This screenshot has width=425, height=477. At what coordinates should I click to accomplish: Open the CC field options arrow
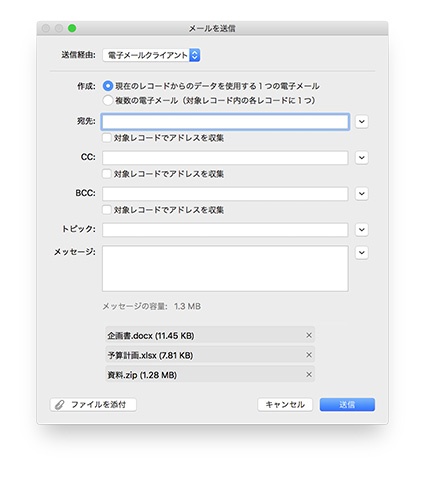tap(362, 158)
